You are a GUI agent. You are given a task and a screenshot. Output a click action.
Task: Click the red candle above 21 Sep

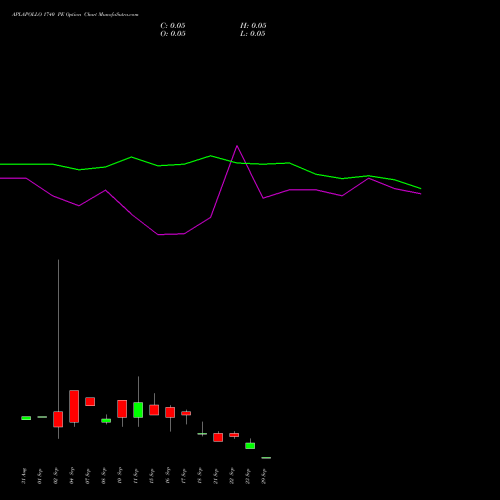point(218,437)
